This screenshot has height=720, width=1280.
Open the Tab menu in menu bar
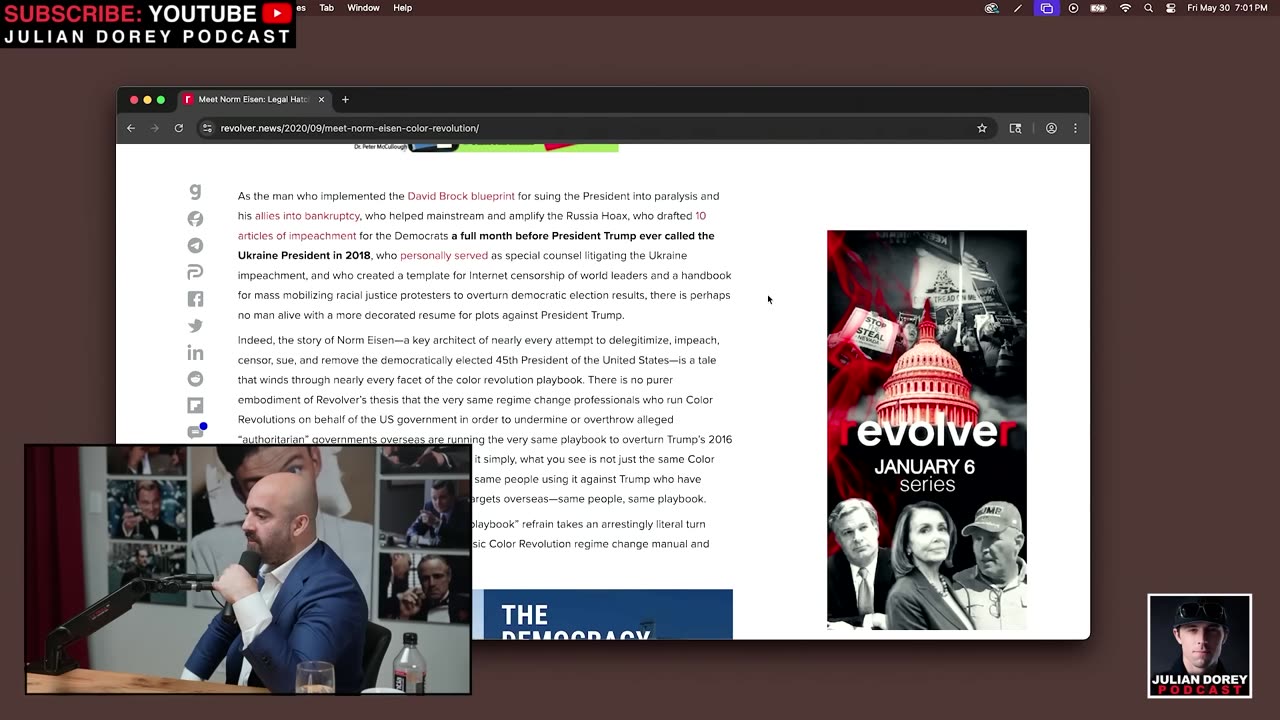click(327, 8)
